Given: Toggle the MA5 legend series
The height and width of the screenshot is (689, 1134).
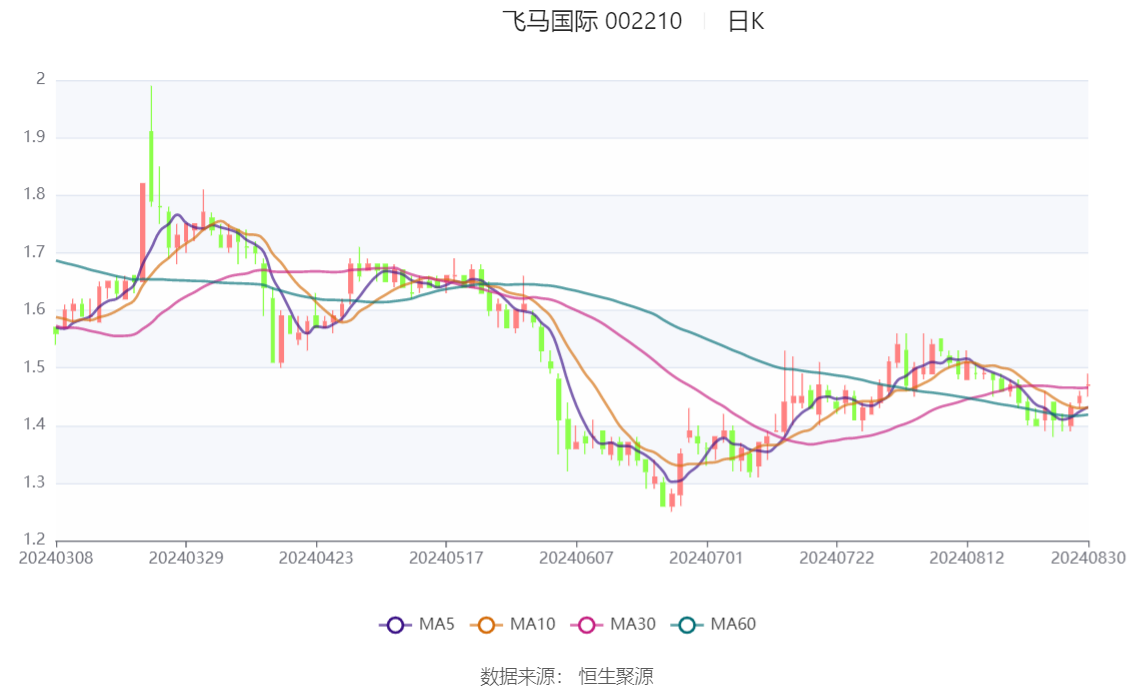Looking at the screenshot, I should (417, 625).
